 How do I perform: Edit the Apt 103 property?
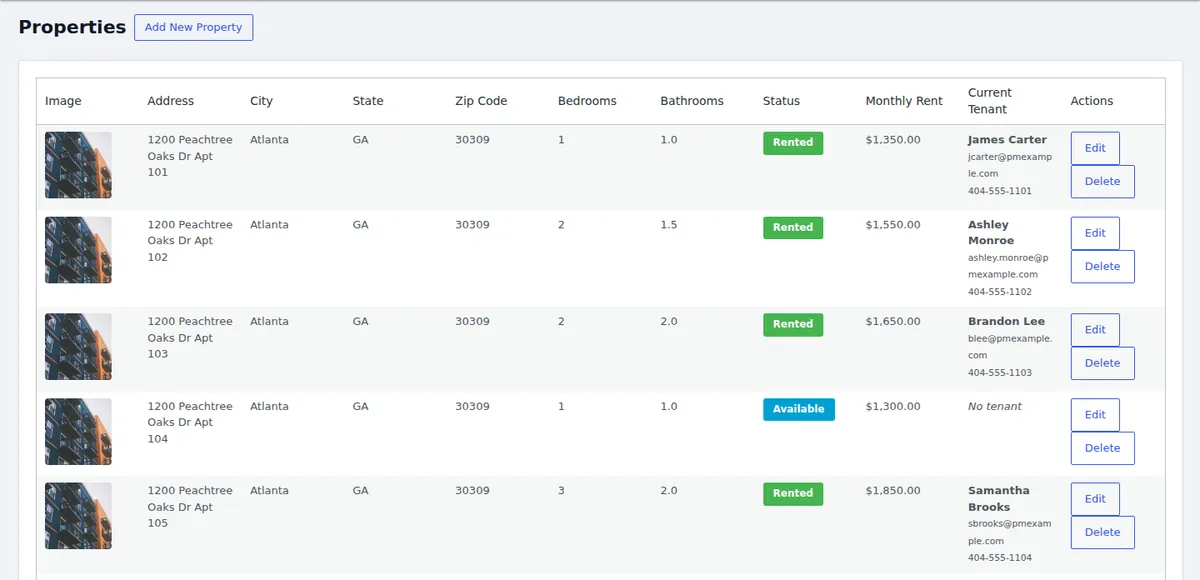pyautogui.click(x=1095, y=330)
